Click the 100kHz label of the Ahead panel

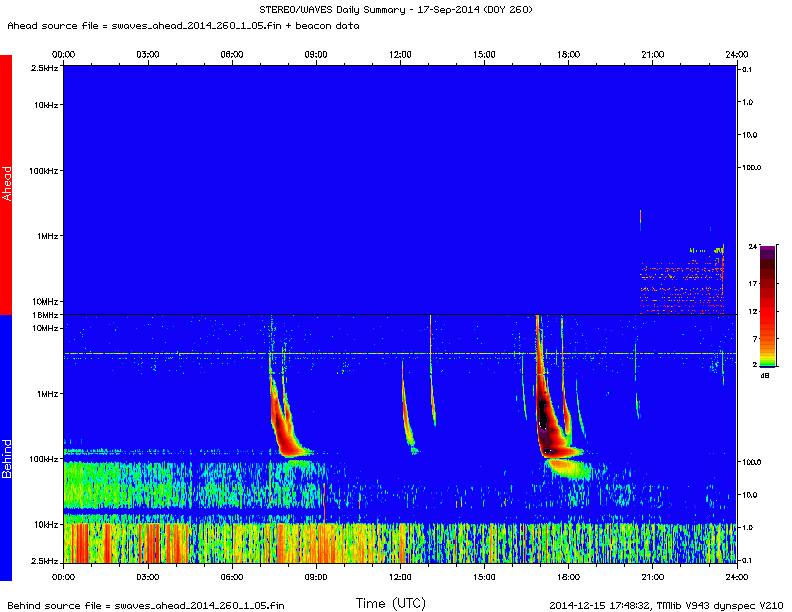pos(43,171)
